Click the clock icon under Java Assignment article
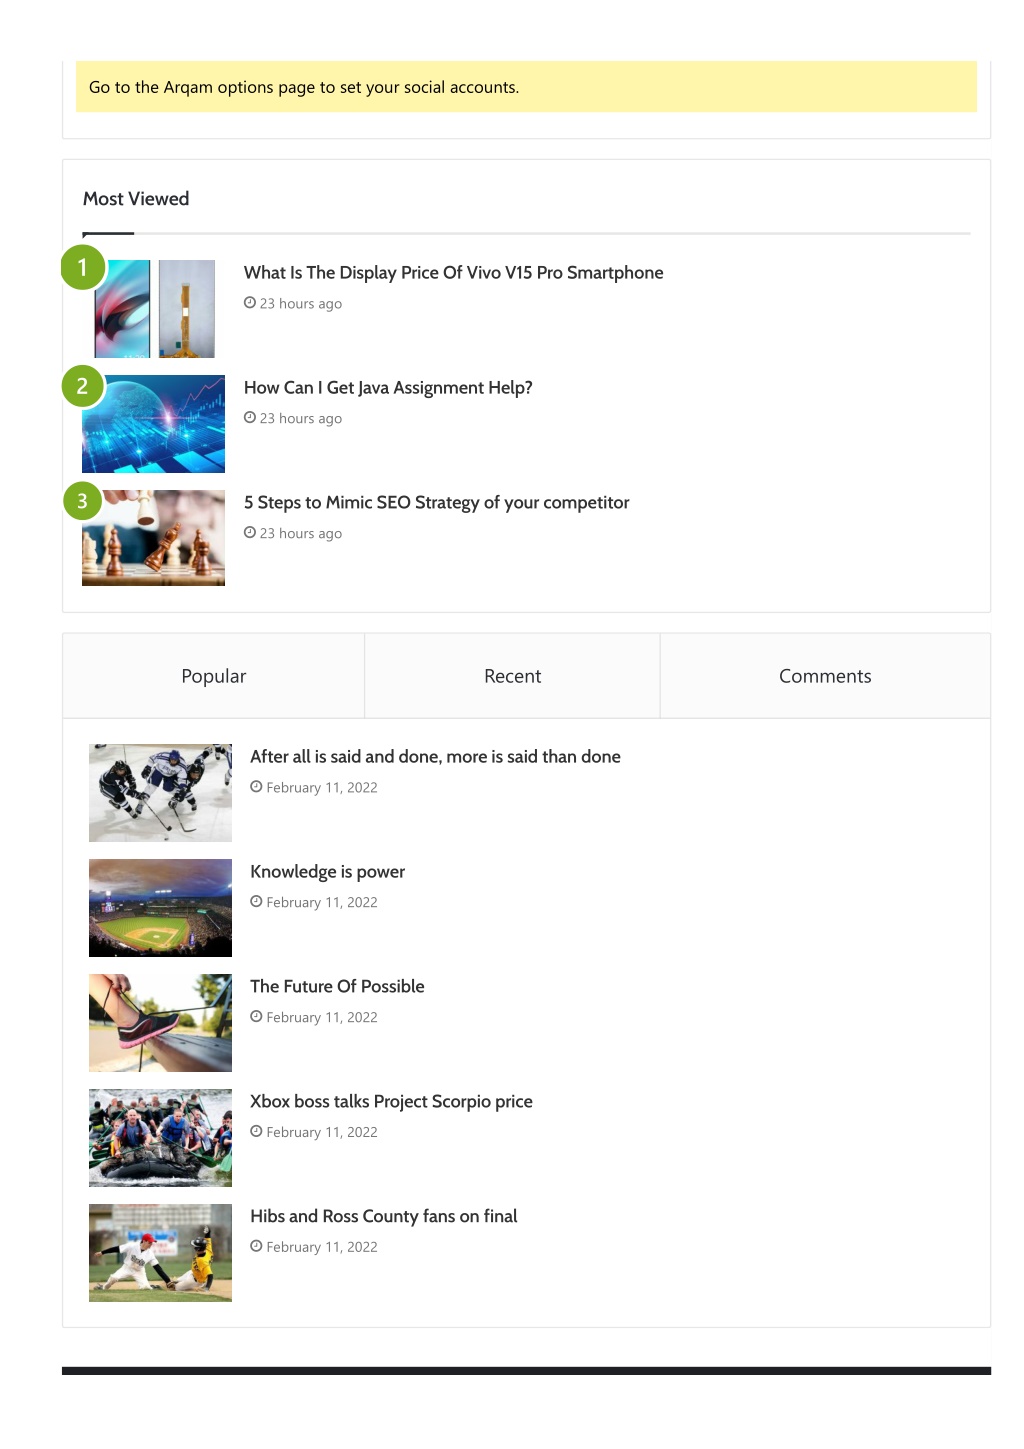1024x1449 pixels. coord(250,418)
